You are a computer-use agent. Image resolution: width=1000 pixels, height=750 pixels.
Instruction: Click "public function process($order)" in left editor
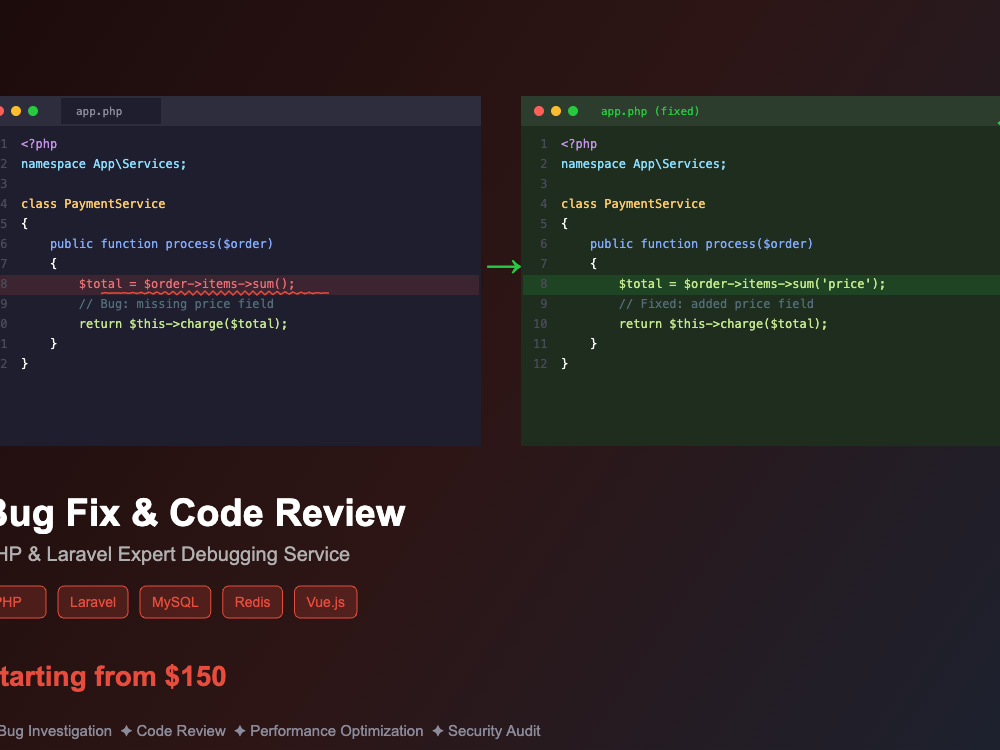(161, 244)
